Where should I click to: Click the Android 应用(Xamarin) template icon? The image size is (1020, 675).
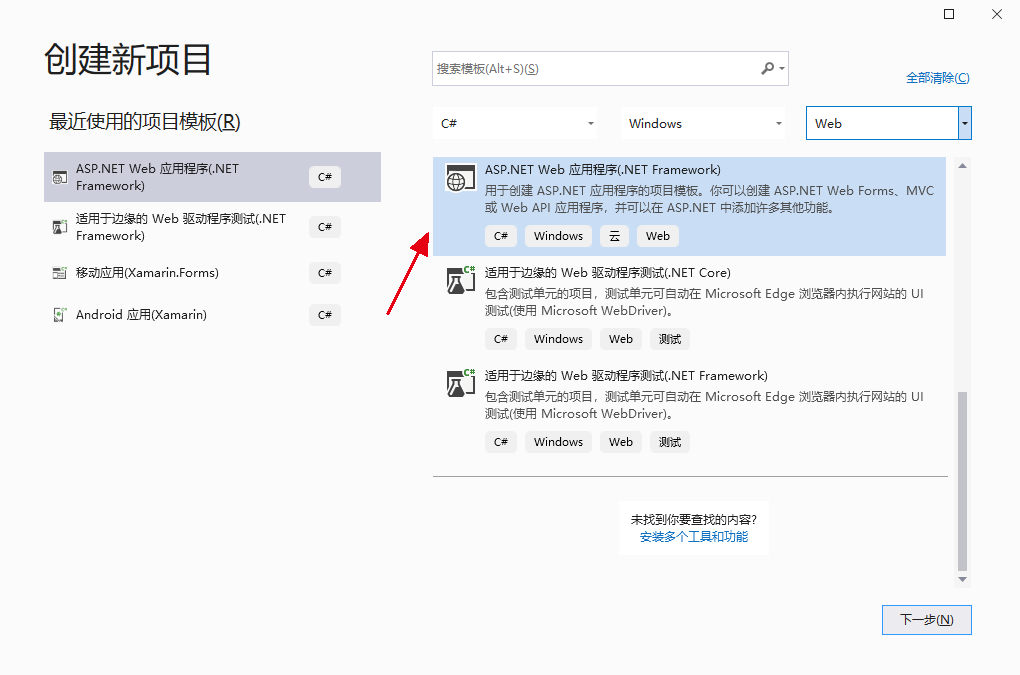pos(59,314)
